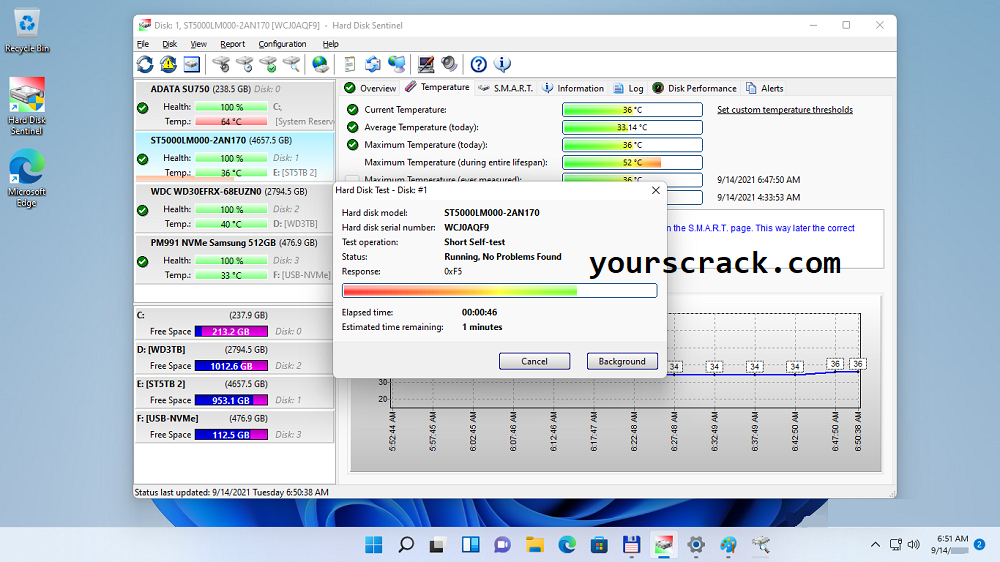The width and height of the screenshot is (1000, 562).
Task: Click the E: 953.1 GB free space bar
Action: click(231, 401)
